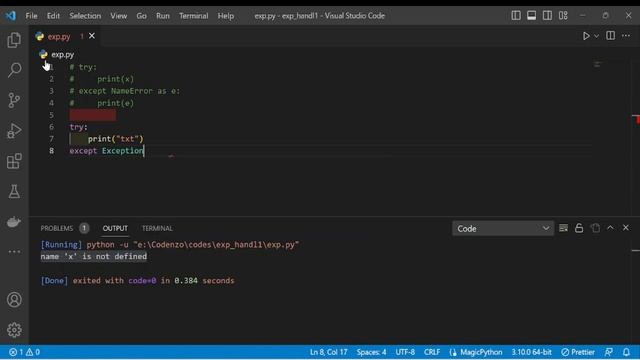Screen dimensions: 640x360
Task: Click line number 5 in gutter
Action: coord(51,115)
